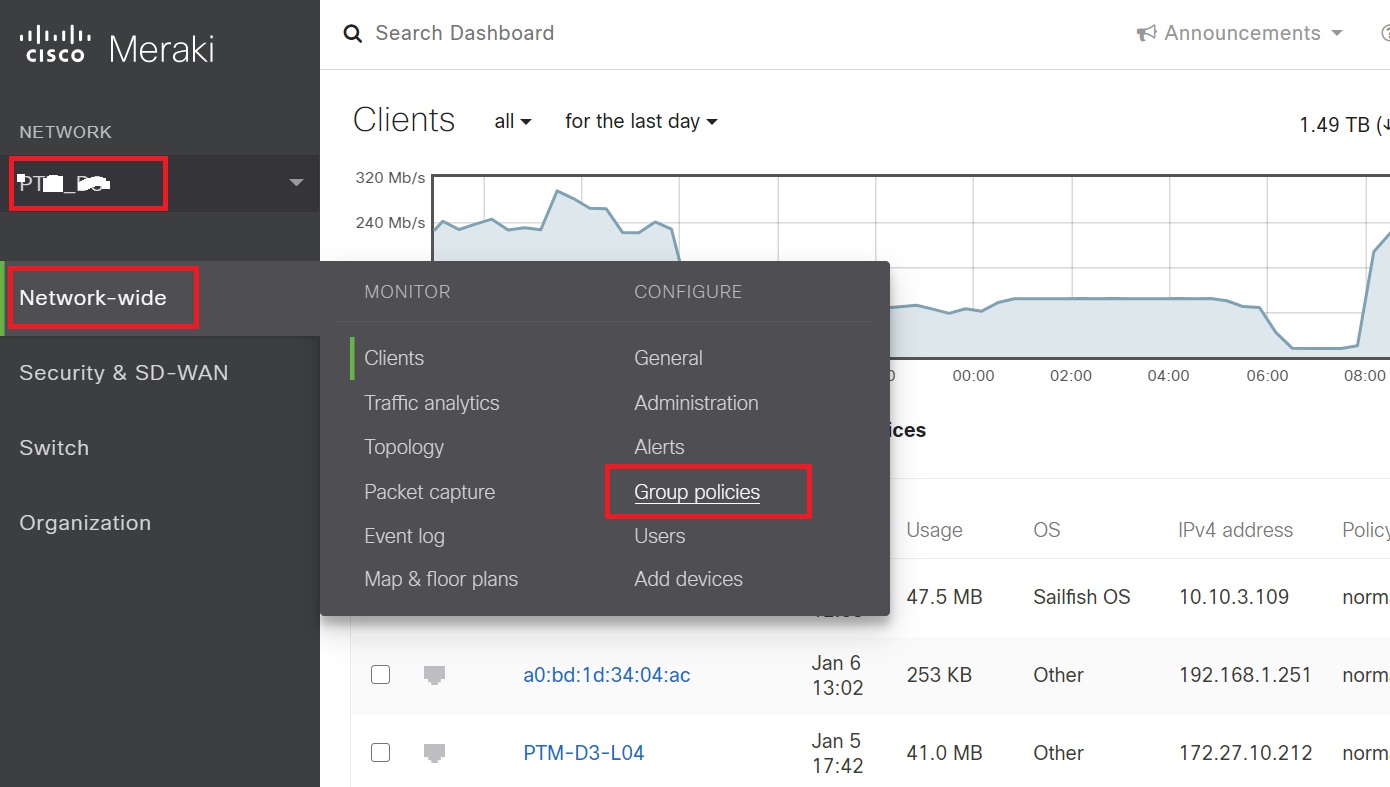This screenshot has height=787, width=1390.
Task: Open client PTM-D3-L04 link
Action: pos(584,753)
